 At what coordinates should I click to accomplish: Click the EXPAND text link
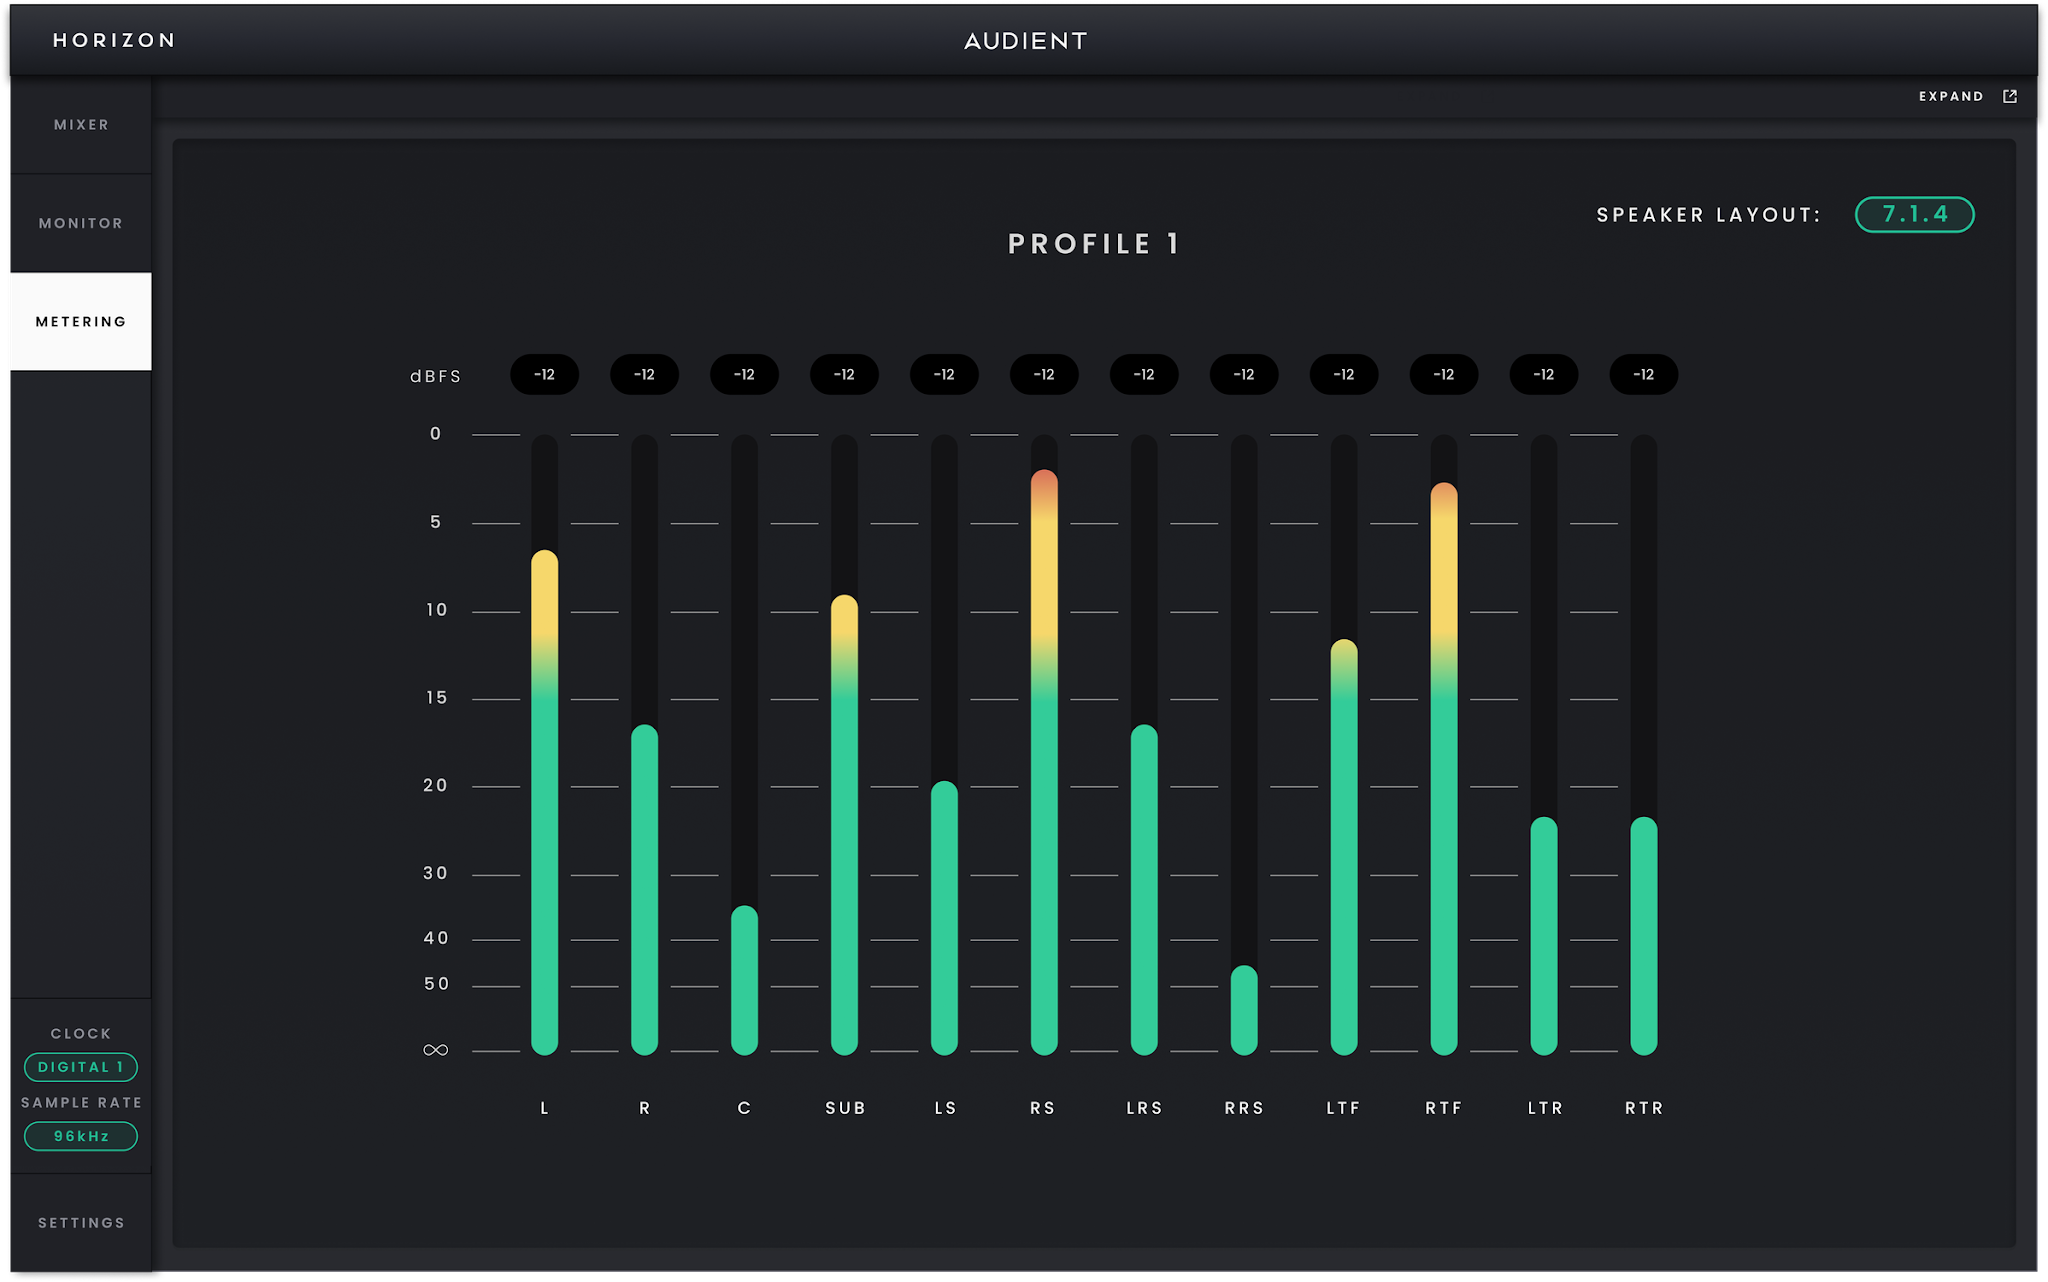point(1951,96)
